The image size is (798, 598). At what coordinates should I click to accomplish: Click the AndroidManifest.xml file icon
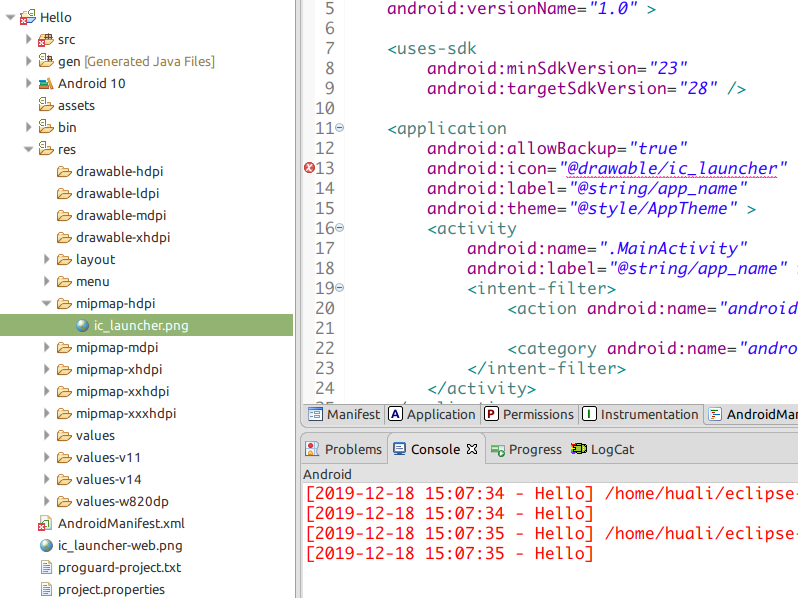click(x=45, y=523)
